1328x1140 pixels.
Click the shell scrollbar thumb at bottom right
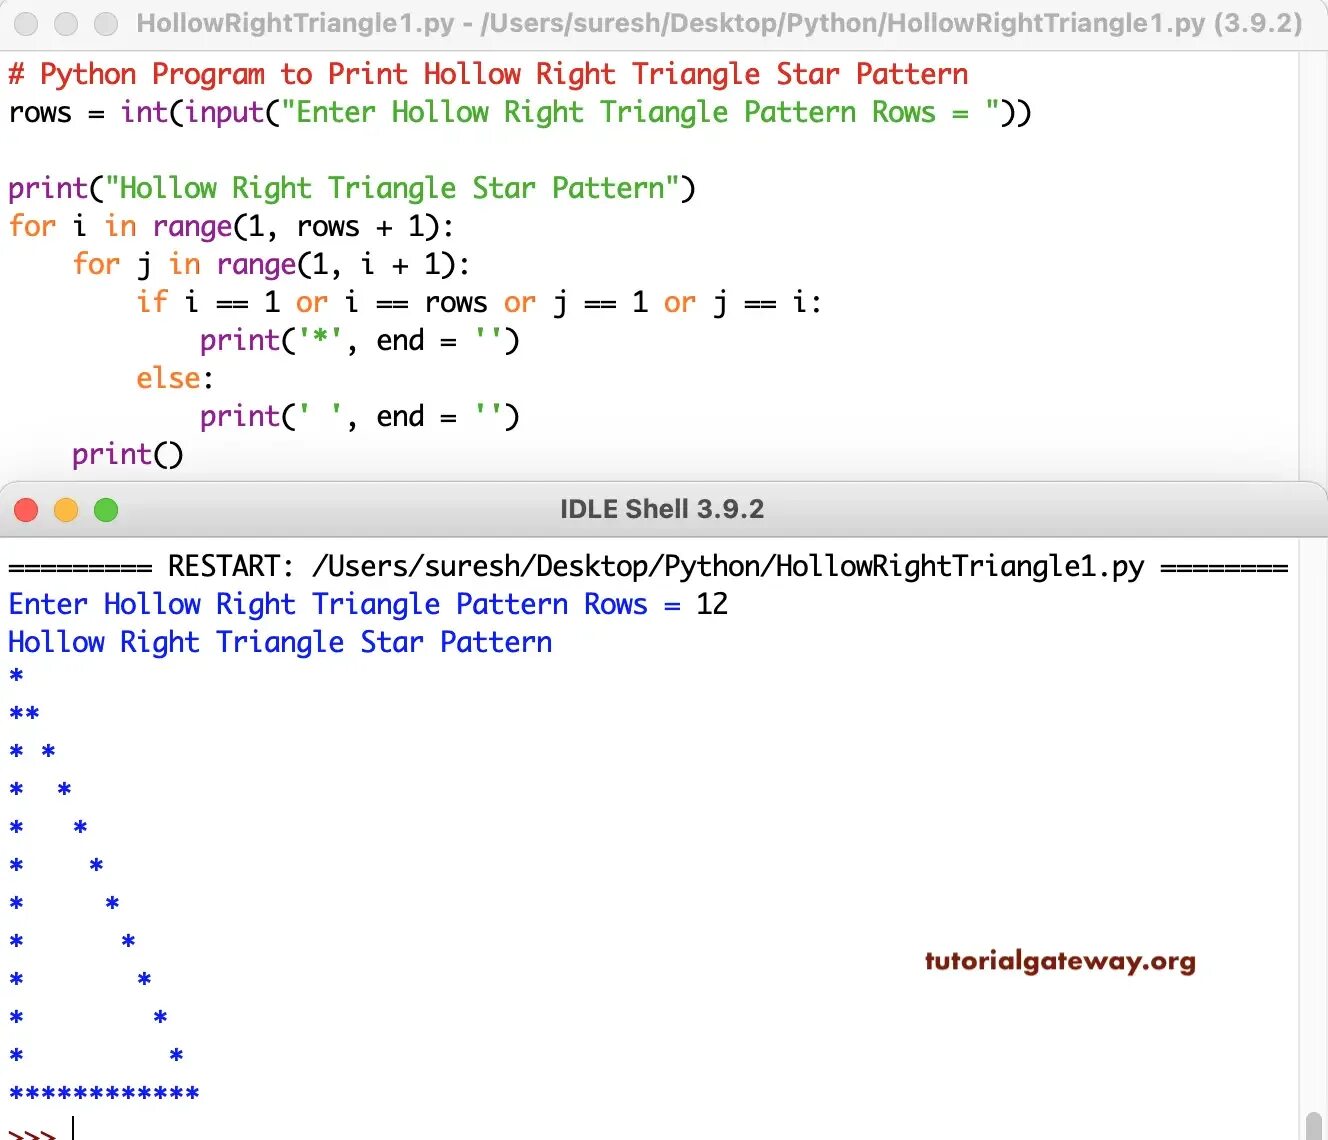1314,1125
